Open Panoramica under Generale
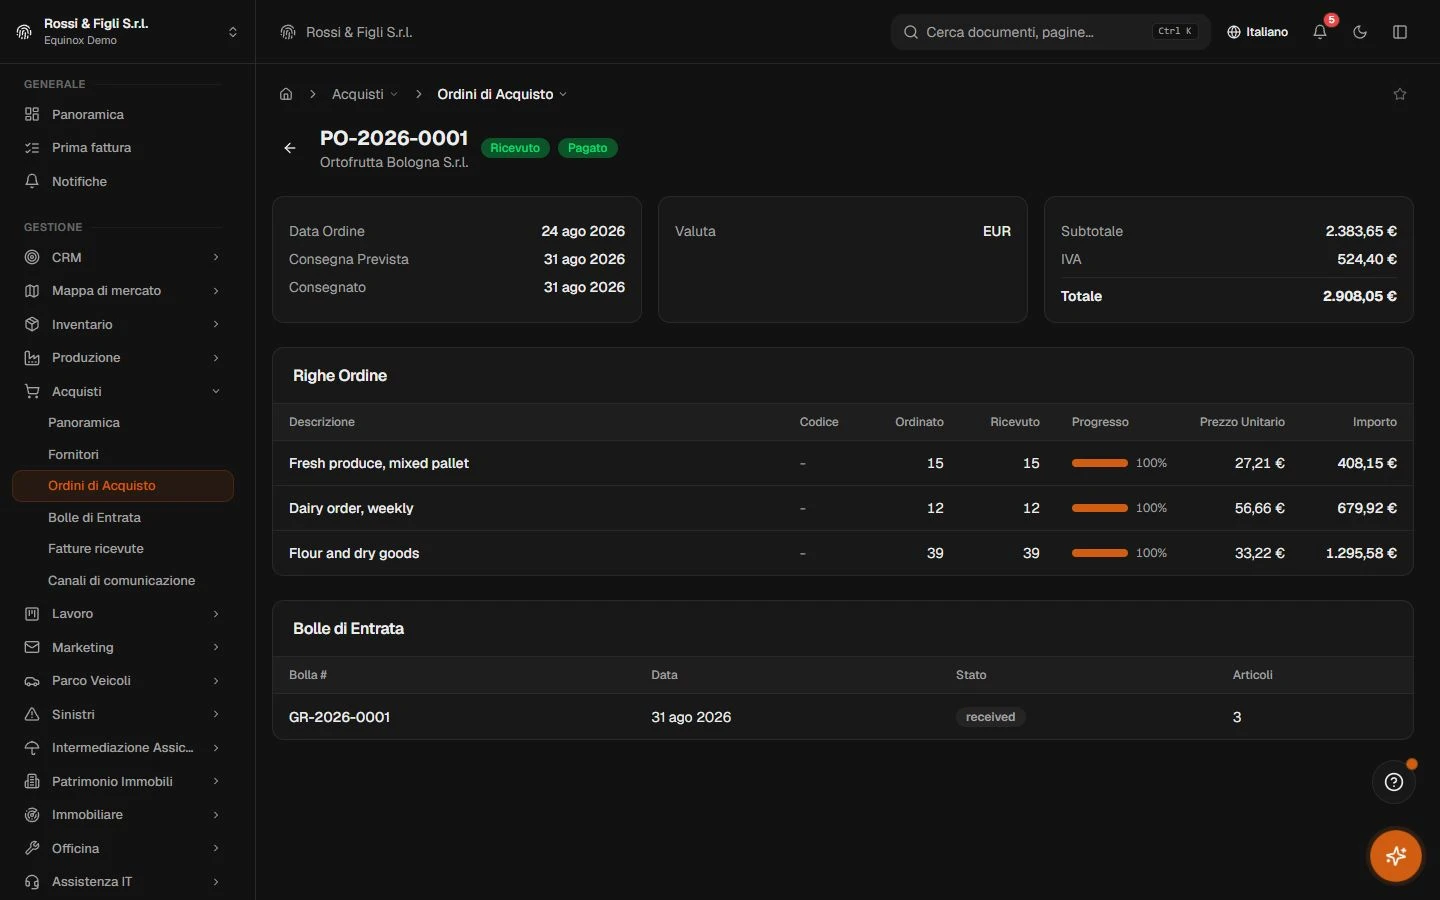The height and width of the screenshot is (900, 1440). [x=123, y=114]
